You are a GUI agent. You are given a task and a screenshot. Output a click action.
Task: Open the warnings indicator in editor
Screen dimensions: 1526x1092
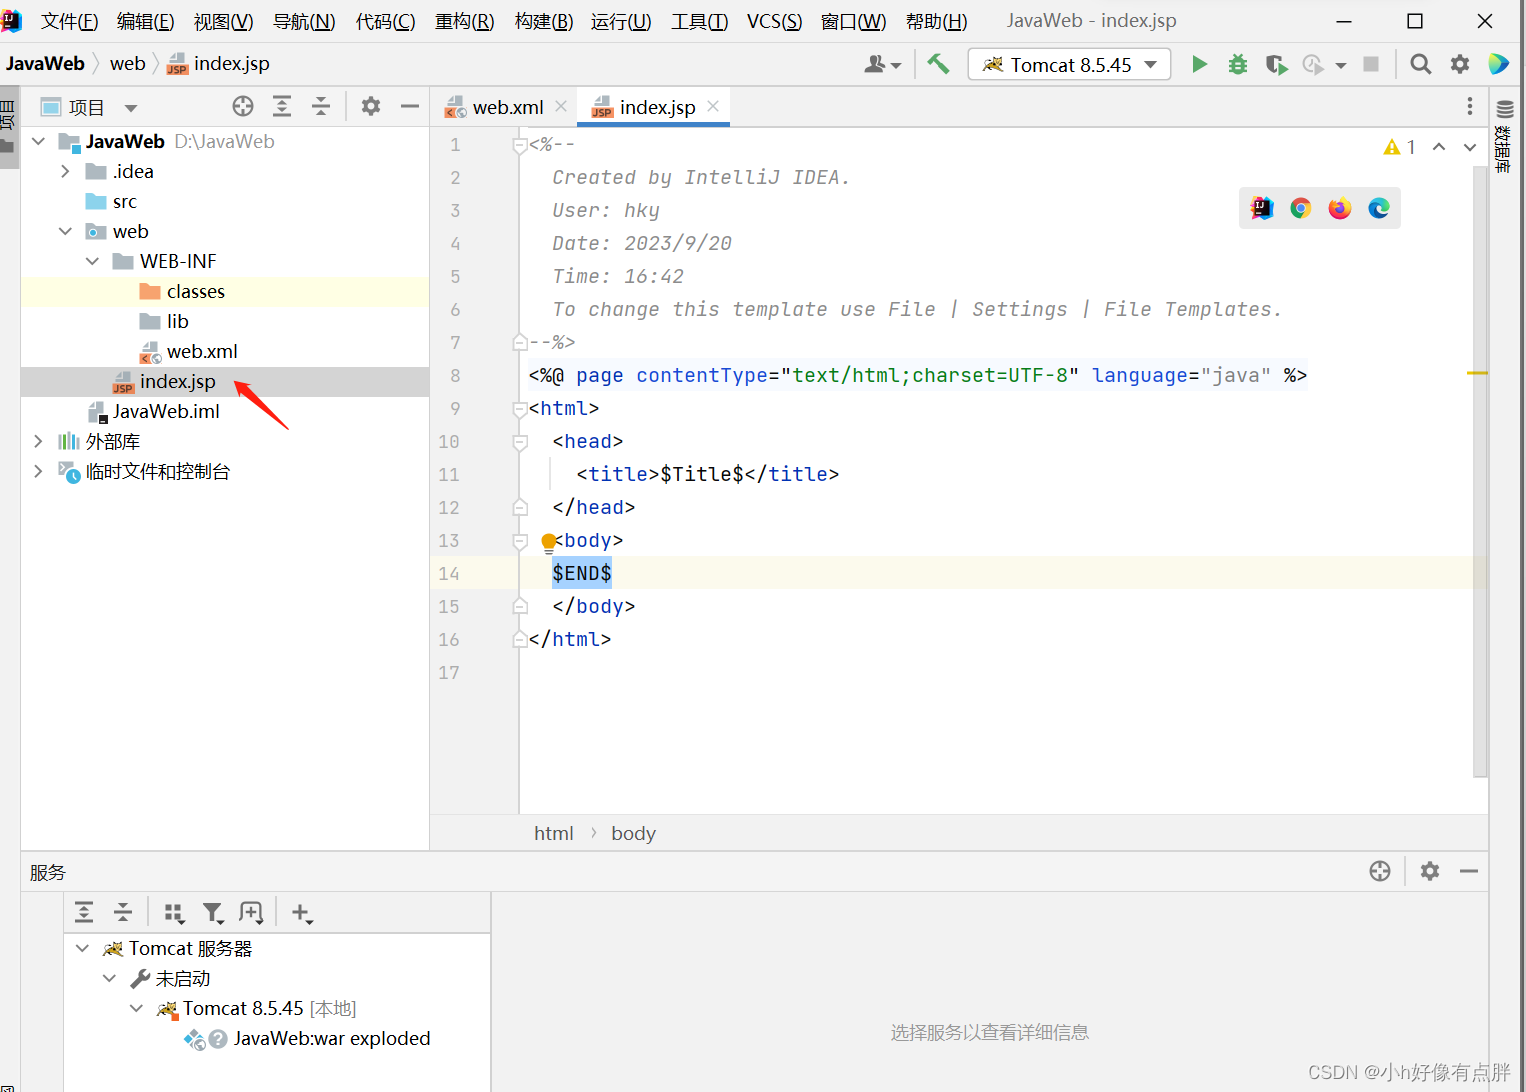point(1399,147)
